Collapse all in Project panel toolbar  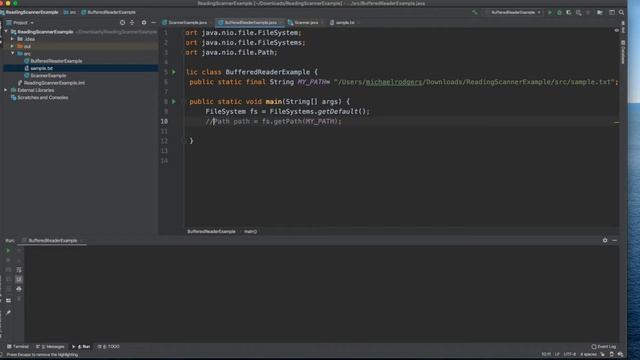click(132, 22)
